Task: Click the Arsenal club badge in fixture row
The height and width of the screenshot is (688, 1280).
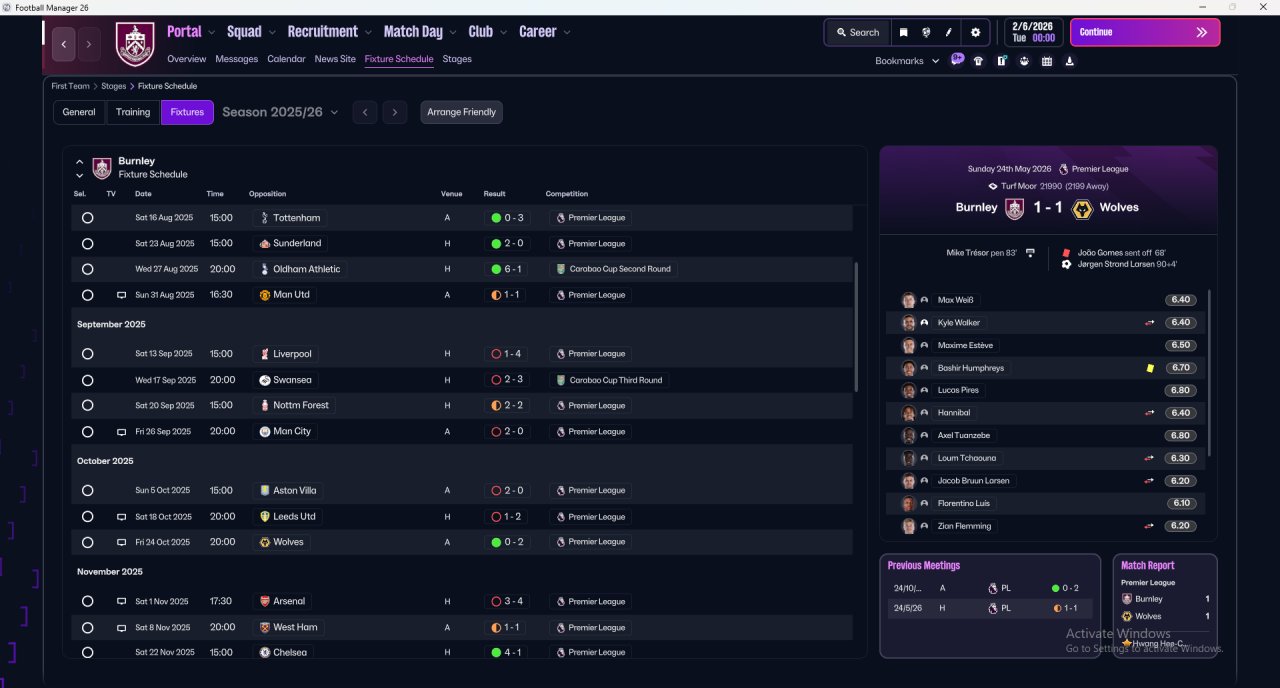Action: (264, 601)
